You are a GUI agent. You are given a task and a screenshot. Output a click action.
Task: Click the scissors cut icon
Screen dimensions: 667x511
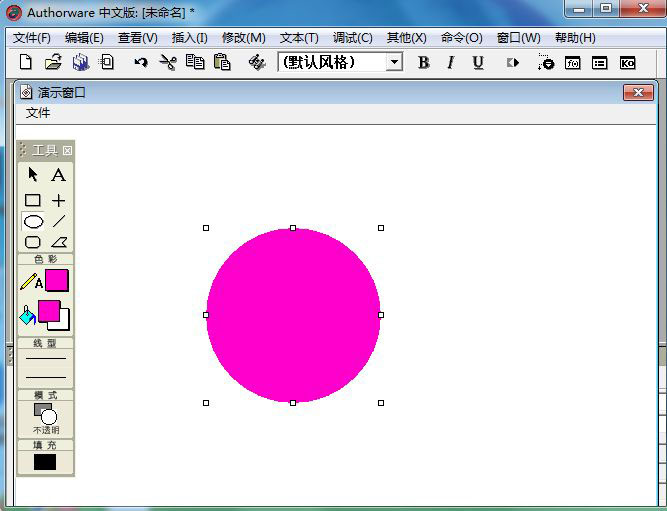point(167,62)
